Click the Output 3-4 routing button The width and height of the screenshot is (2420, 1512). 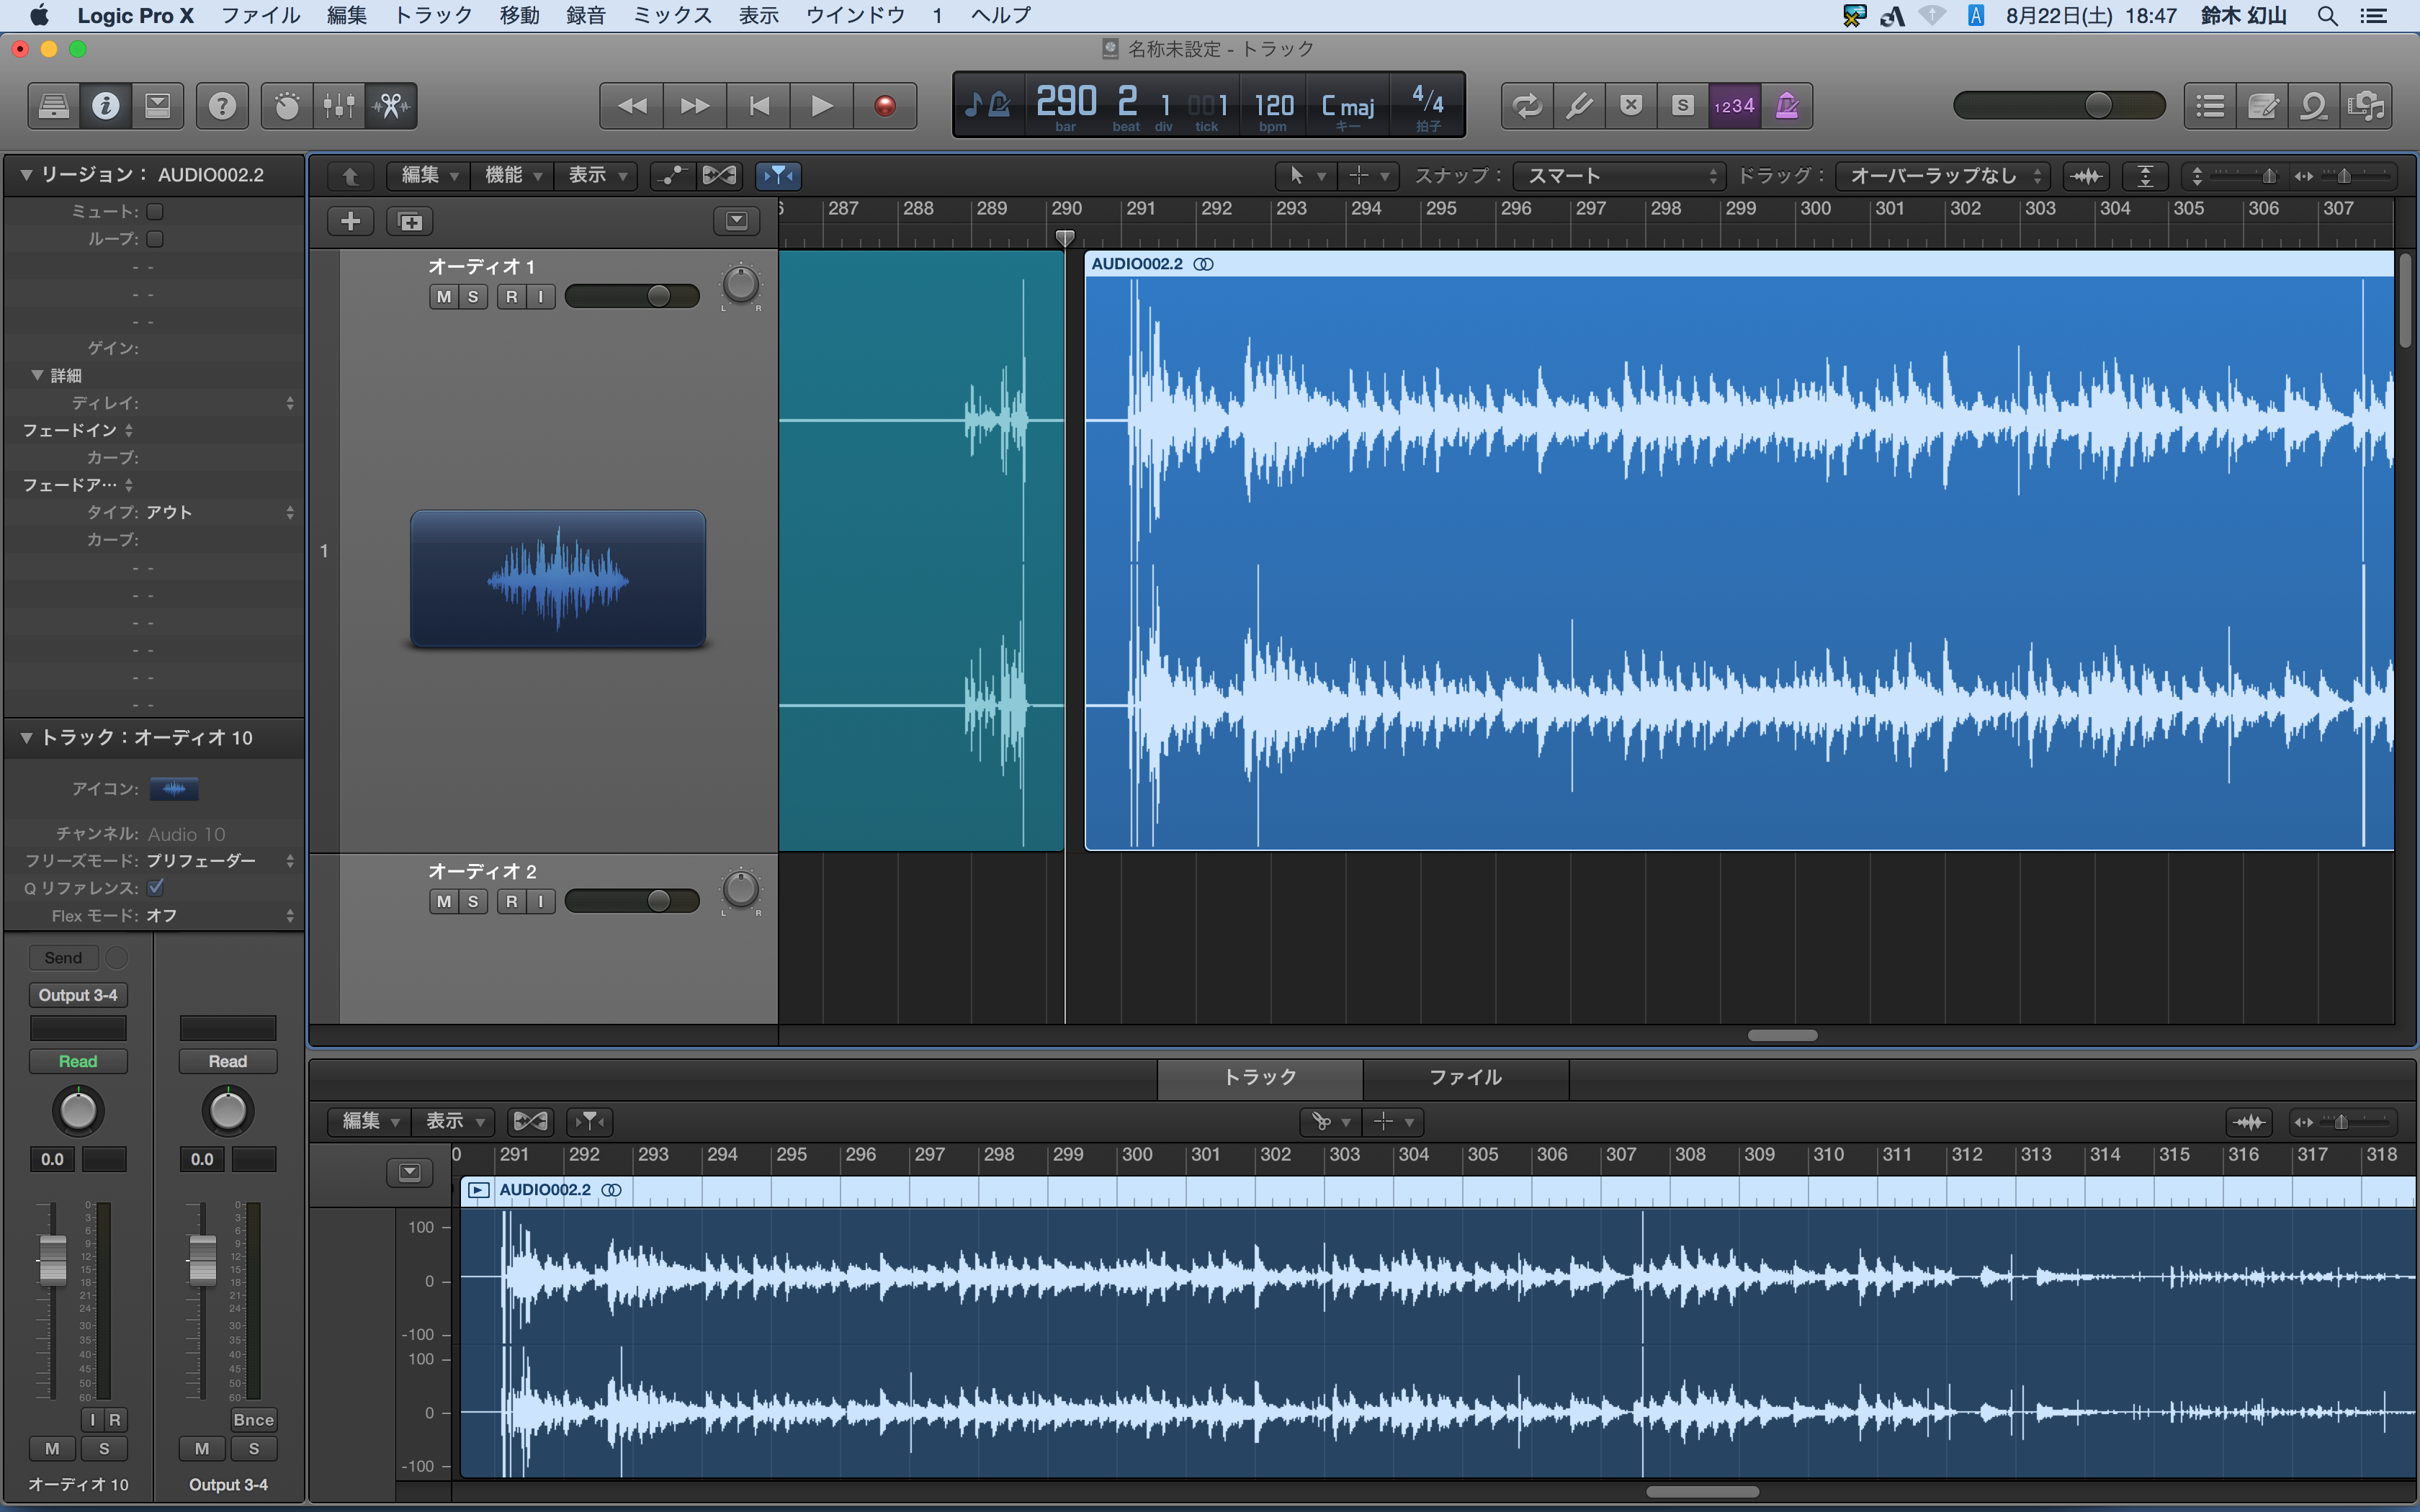click(x=78, y=995)
